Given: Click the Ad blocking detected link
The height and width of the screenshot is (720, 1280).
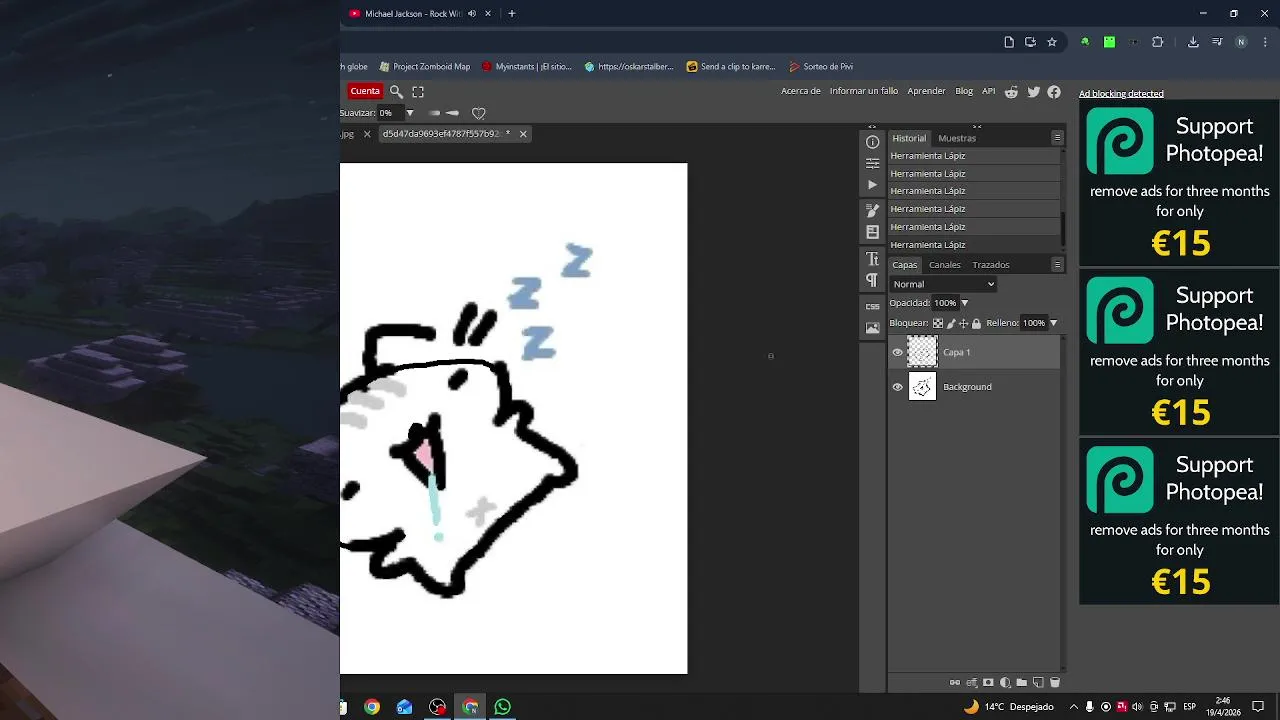Looking at the screenshot, I should pyautogui.click(x=1121, y=94).
